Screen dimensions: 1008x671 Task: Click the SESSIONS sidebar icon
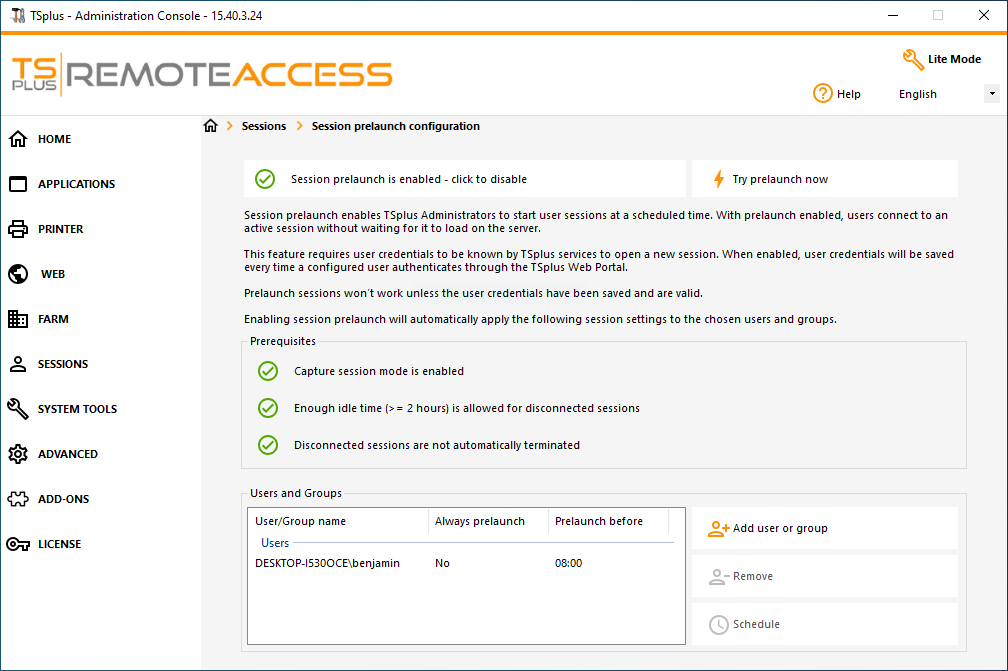(x=57, y=364)
